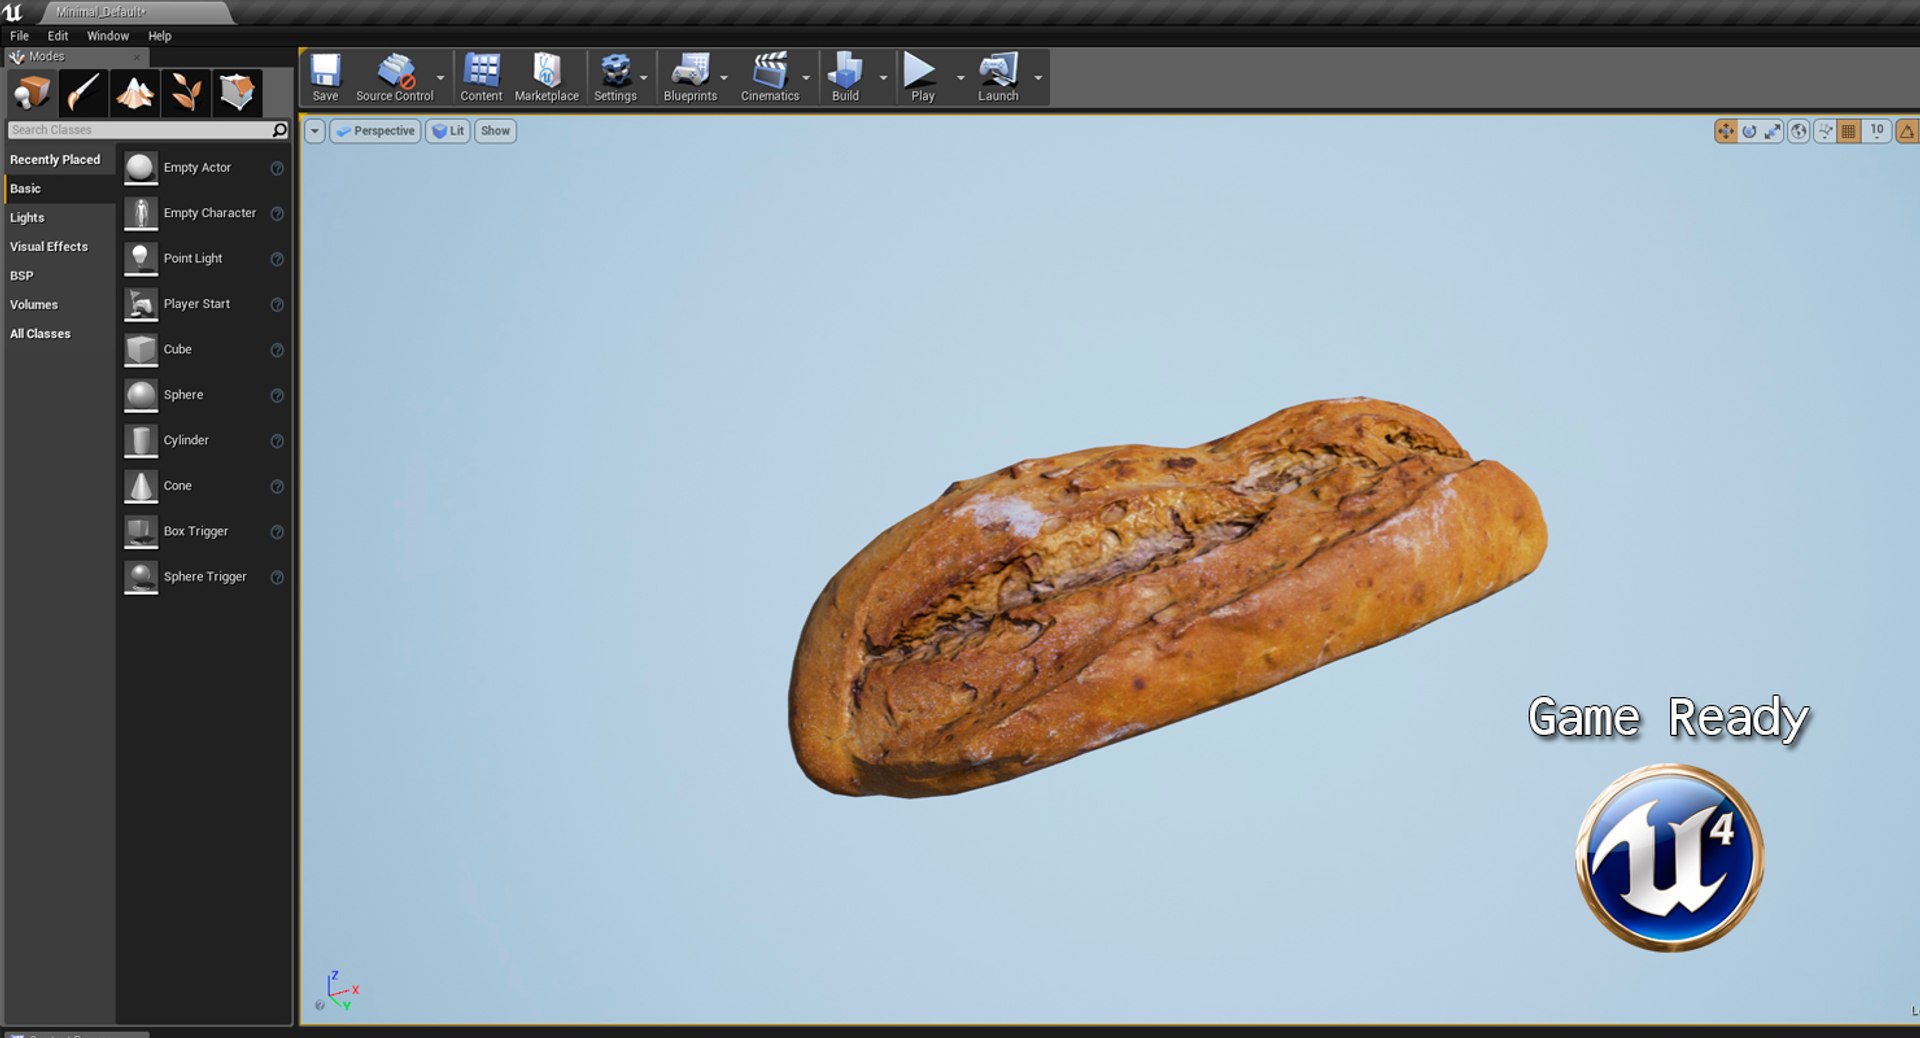Open the Window menu
Image resolution: width=1920 pixels, height=1038 pixels.
(x=108, y=36)
